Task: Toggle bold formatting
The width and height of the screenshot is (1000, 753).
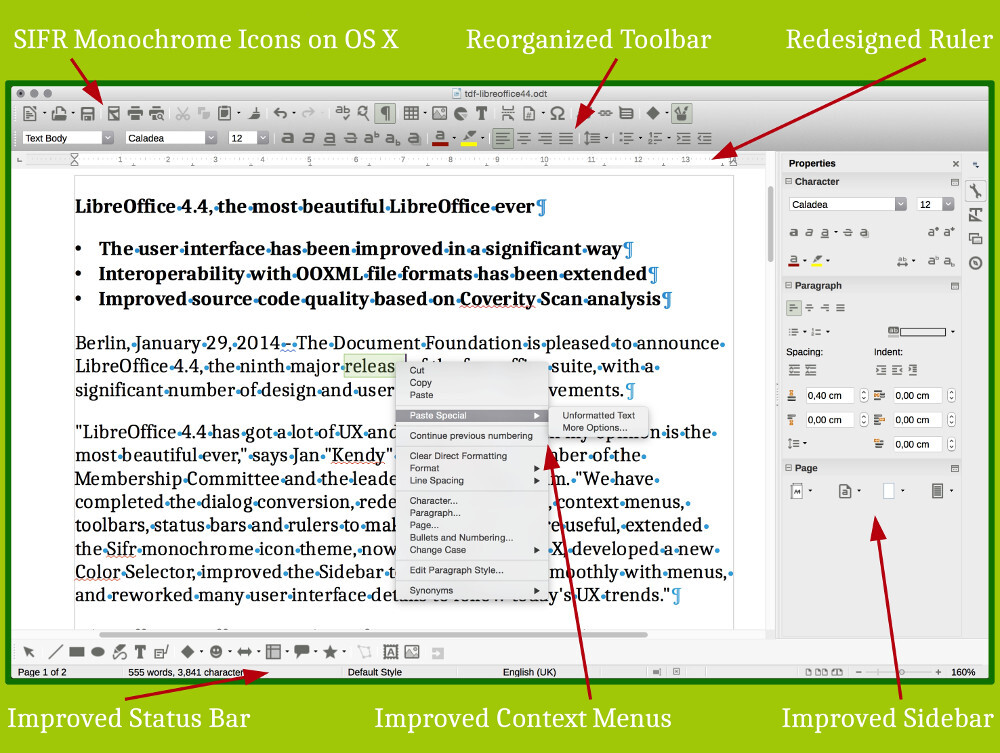Action: tap(288, 137)
